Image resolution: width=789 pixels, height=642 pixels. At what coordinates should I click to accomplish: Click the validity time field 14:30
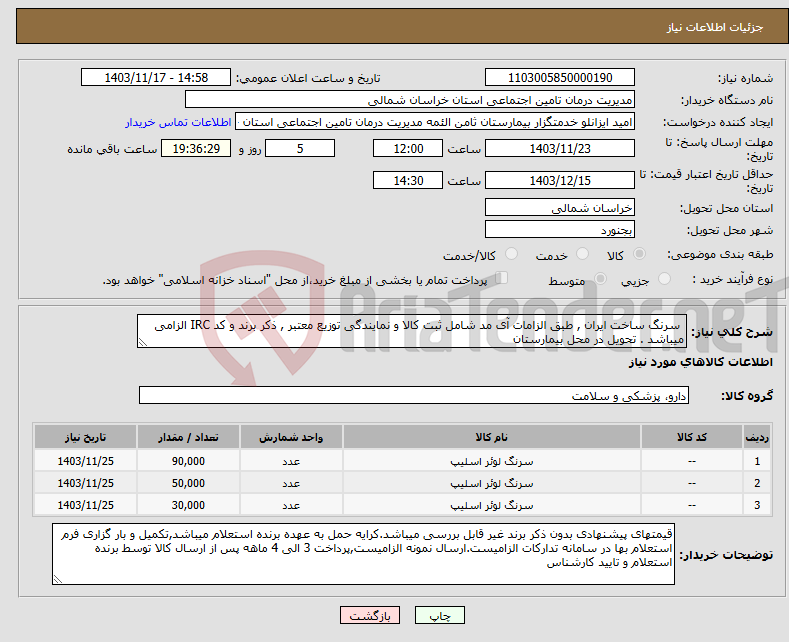pos(408,180)
